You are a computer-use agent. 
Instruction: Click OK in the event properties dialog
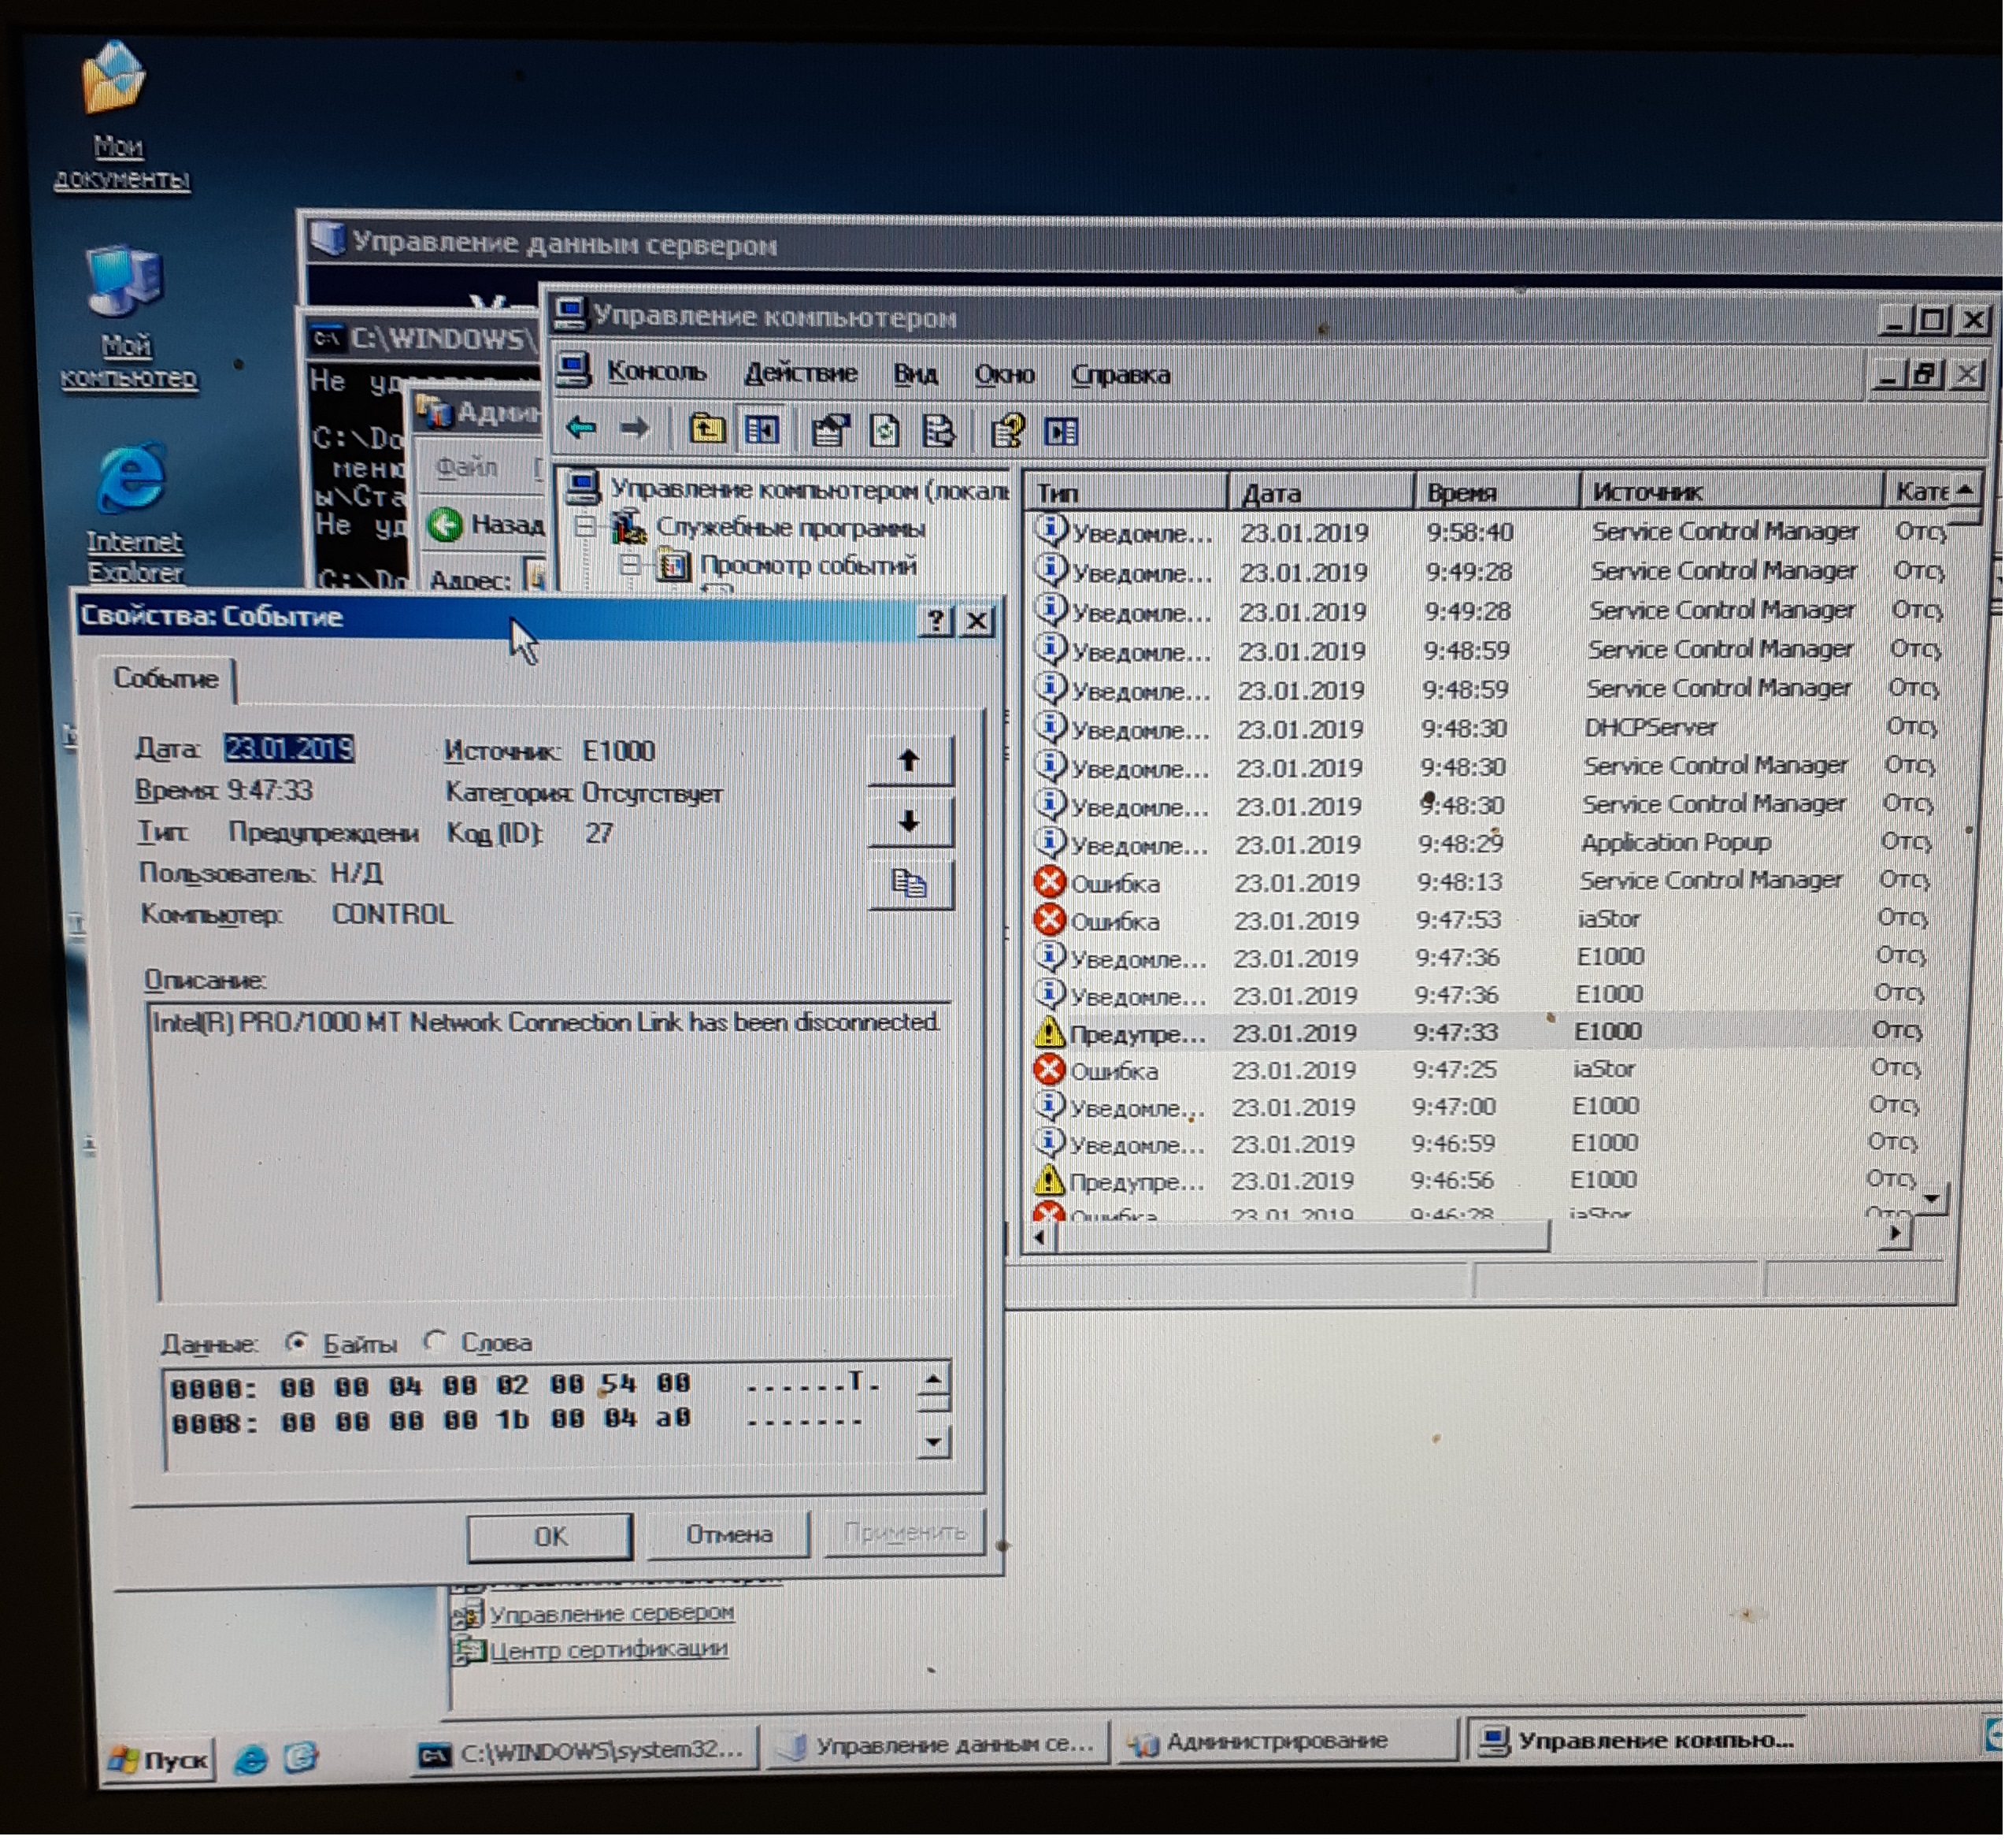[x=550, y=1537]
